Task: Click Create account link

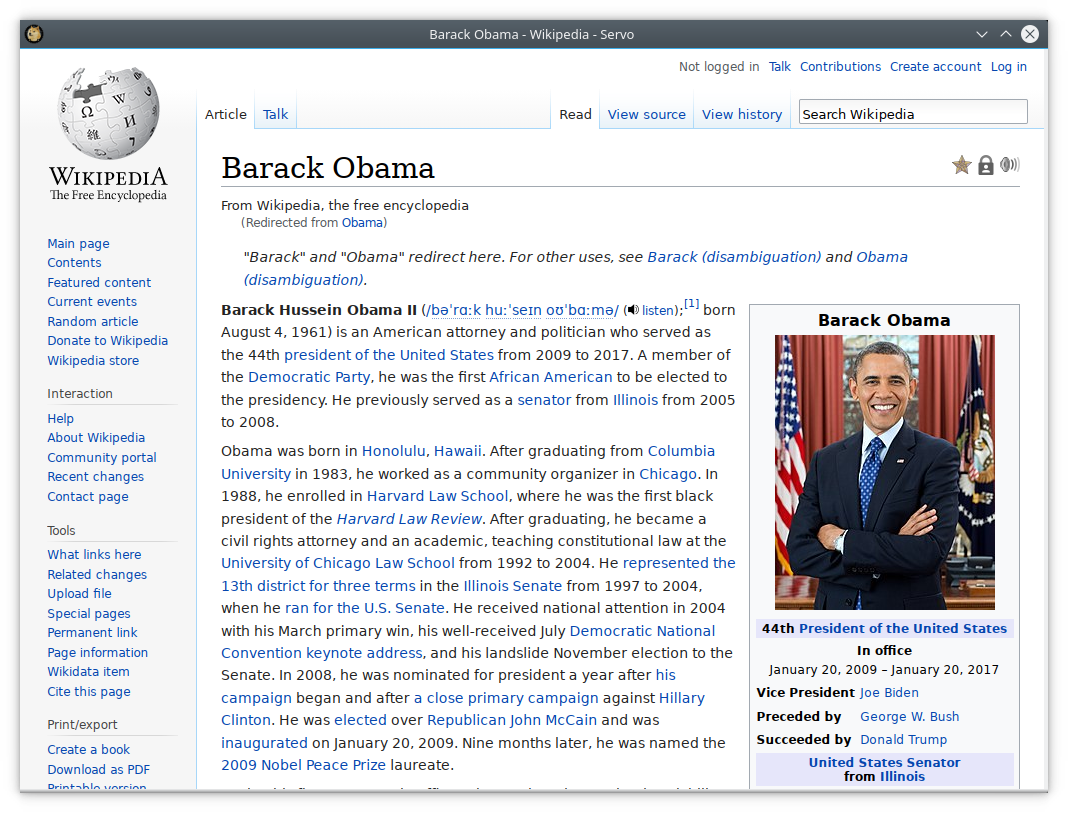Action: pos(935,67)
